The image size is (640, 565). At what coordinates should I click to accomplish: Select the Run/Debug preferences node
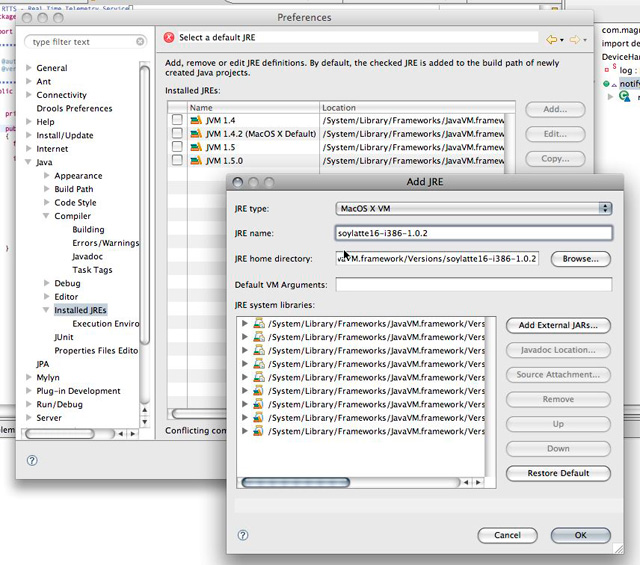[x=60, y=405]
